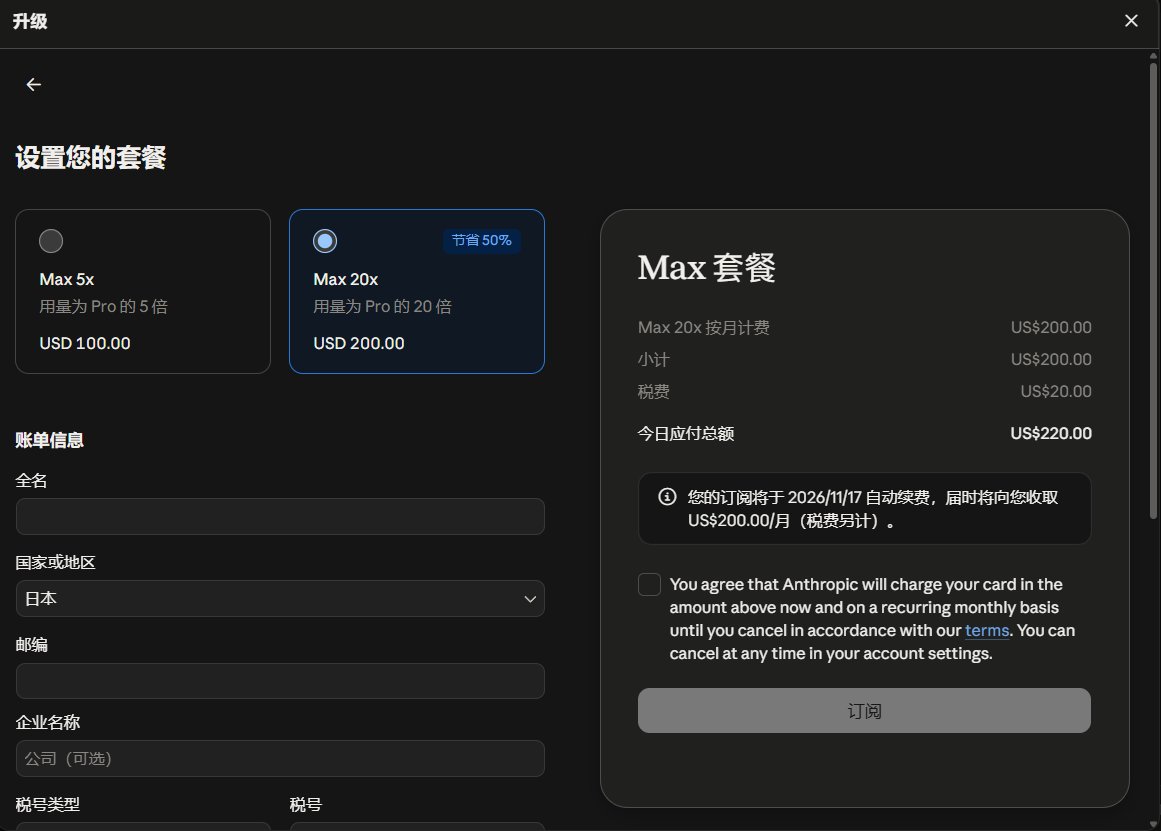
Task: Click the USD 200.00 plan price
Action: 358,344
